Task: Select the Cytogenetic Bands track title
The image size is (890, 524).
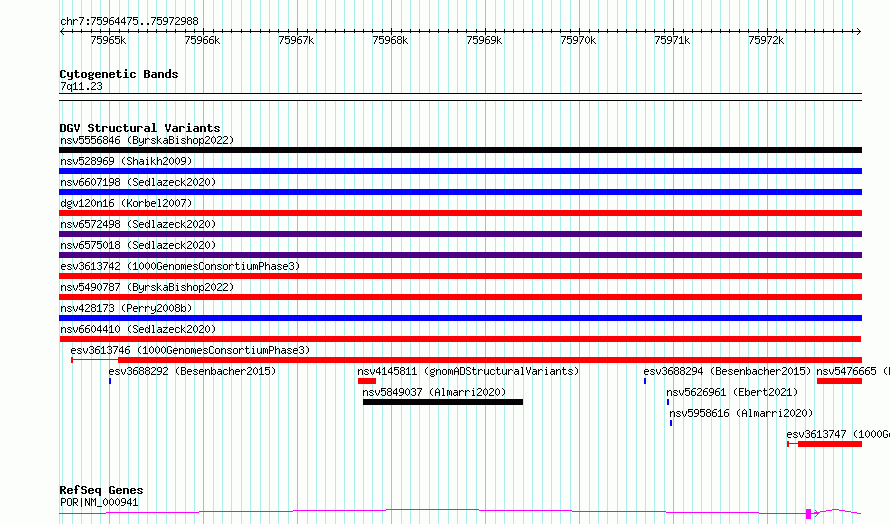Action: 119,74
